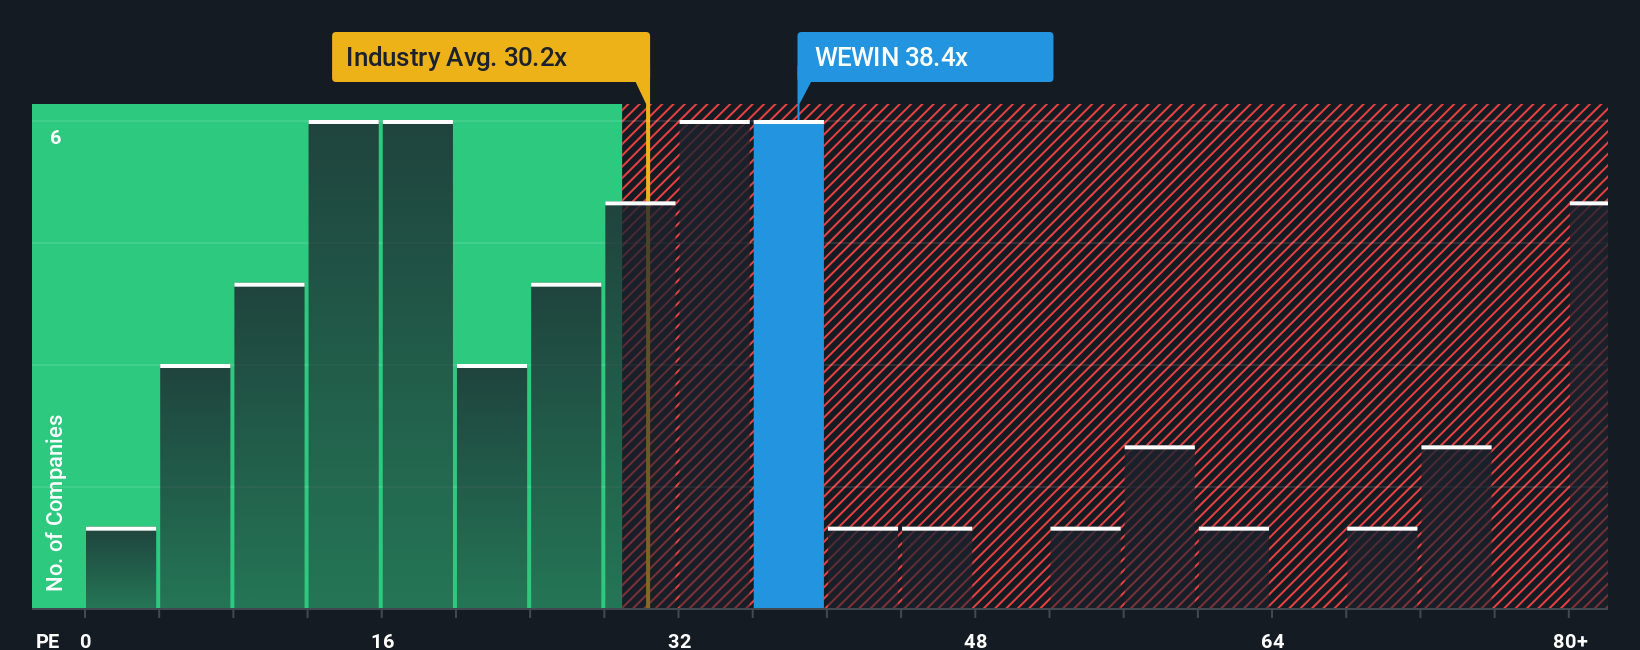Viewport: 1640px width, 650px height.
Task: Click the x-axis label 32
Action: click(x=680, y=640)
